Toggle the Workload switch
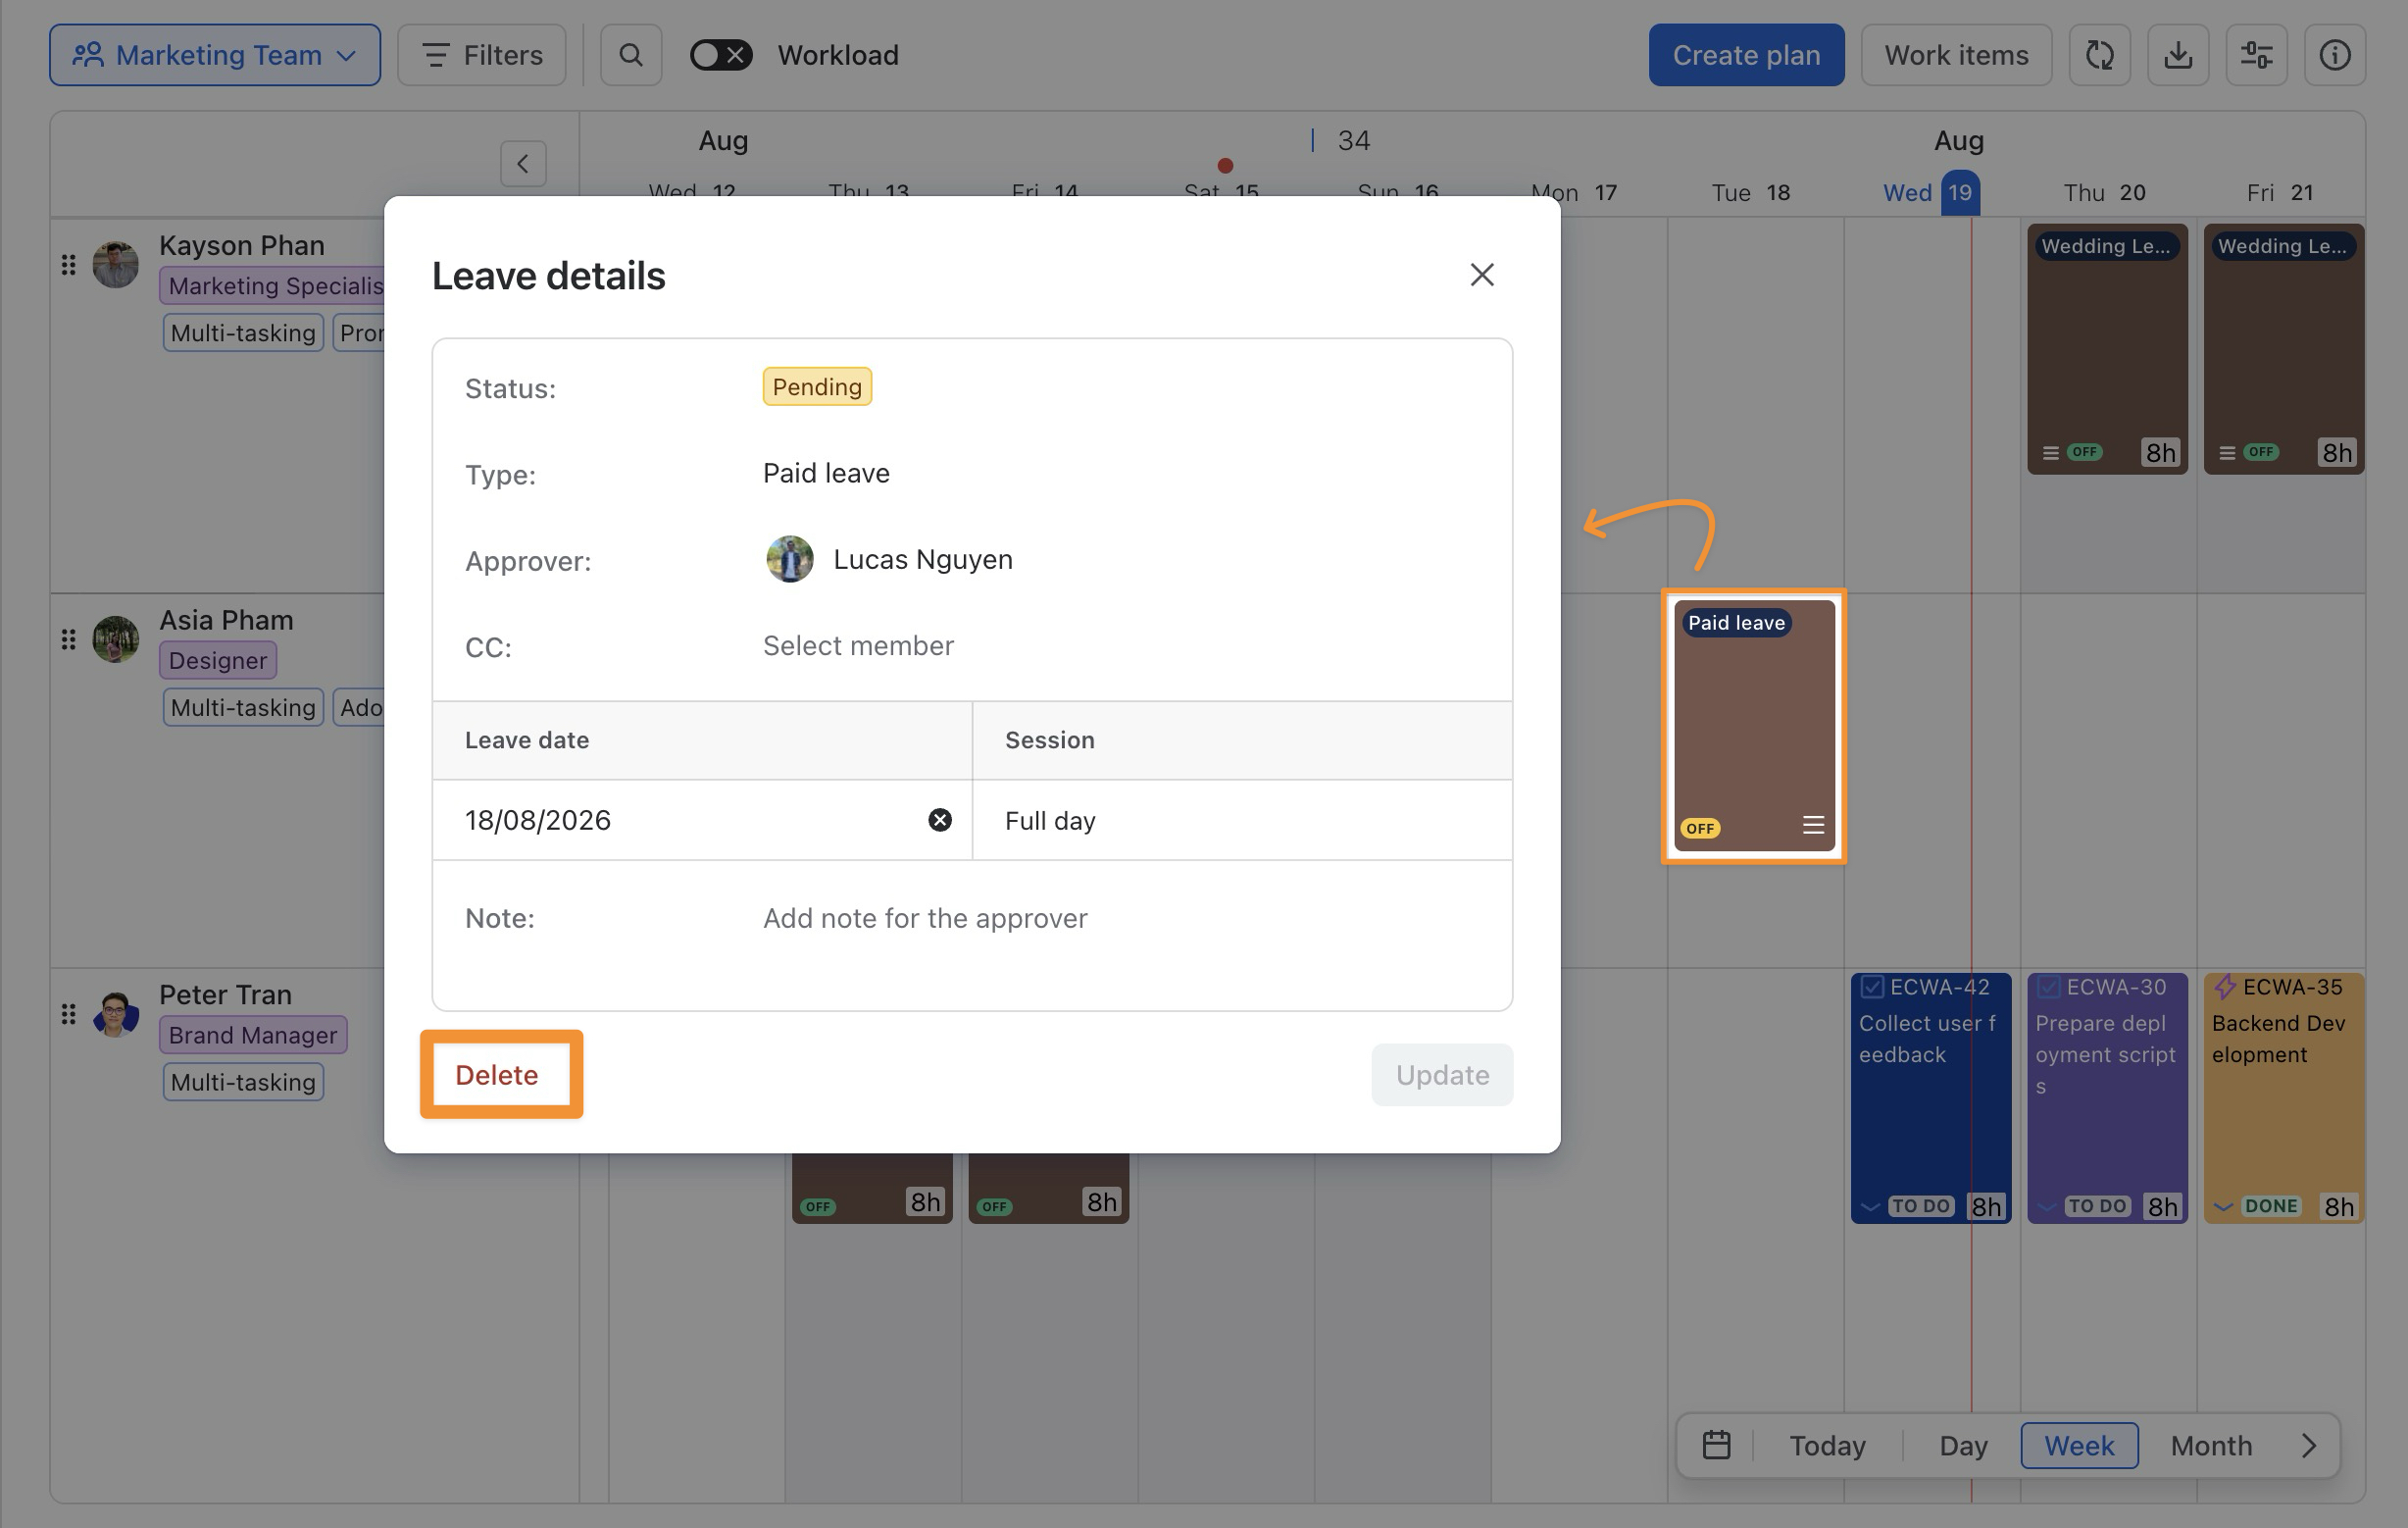Screen dimensions: 2408x1528 click(720, 55)
